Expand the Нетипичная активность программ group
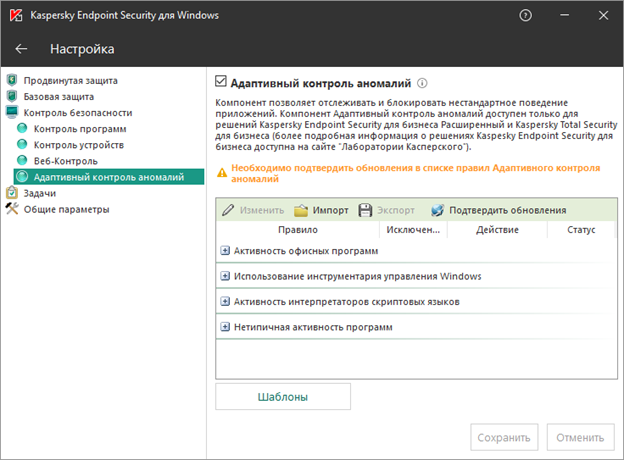 point(225,327)
